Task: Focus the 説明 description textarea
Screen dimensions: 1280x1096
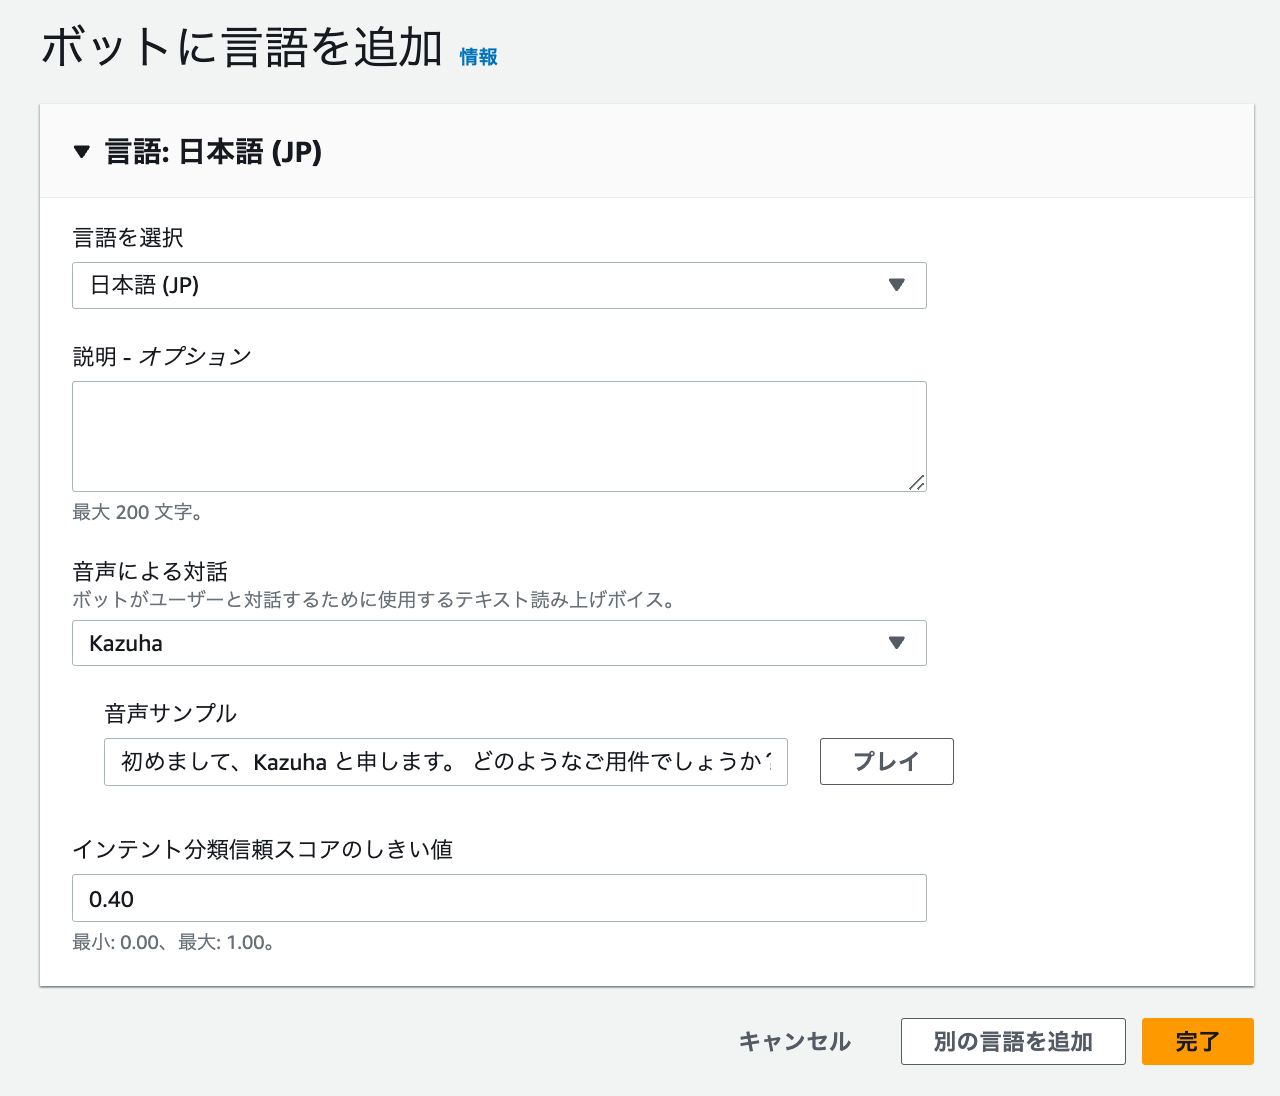Action: 499,436
